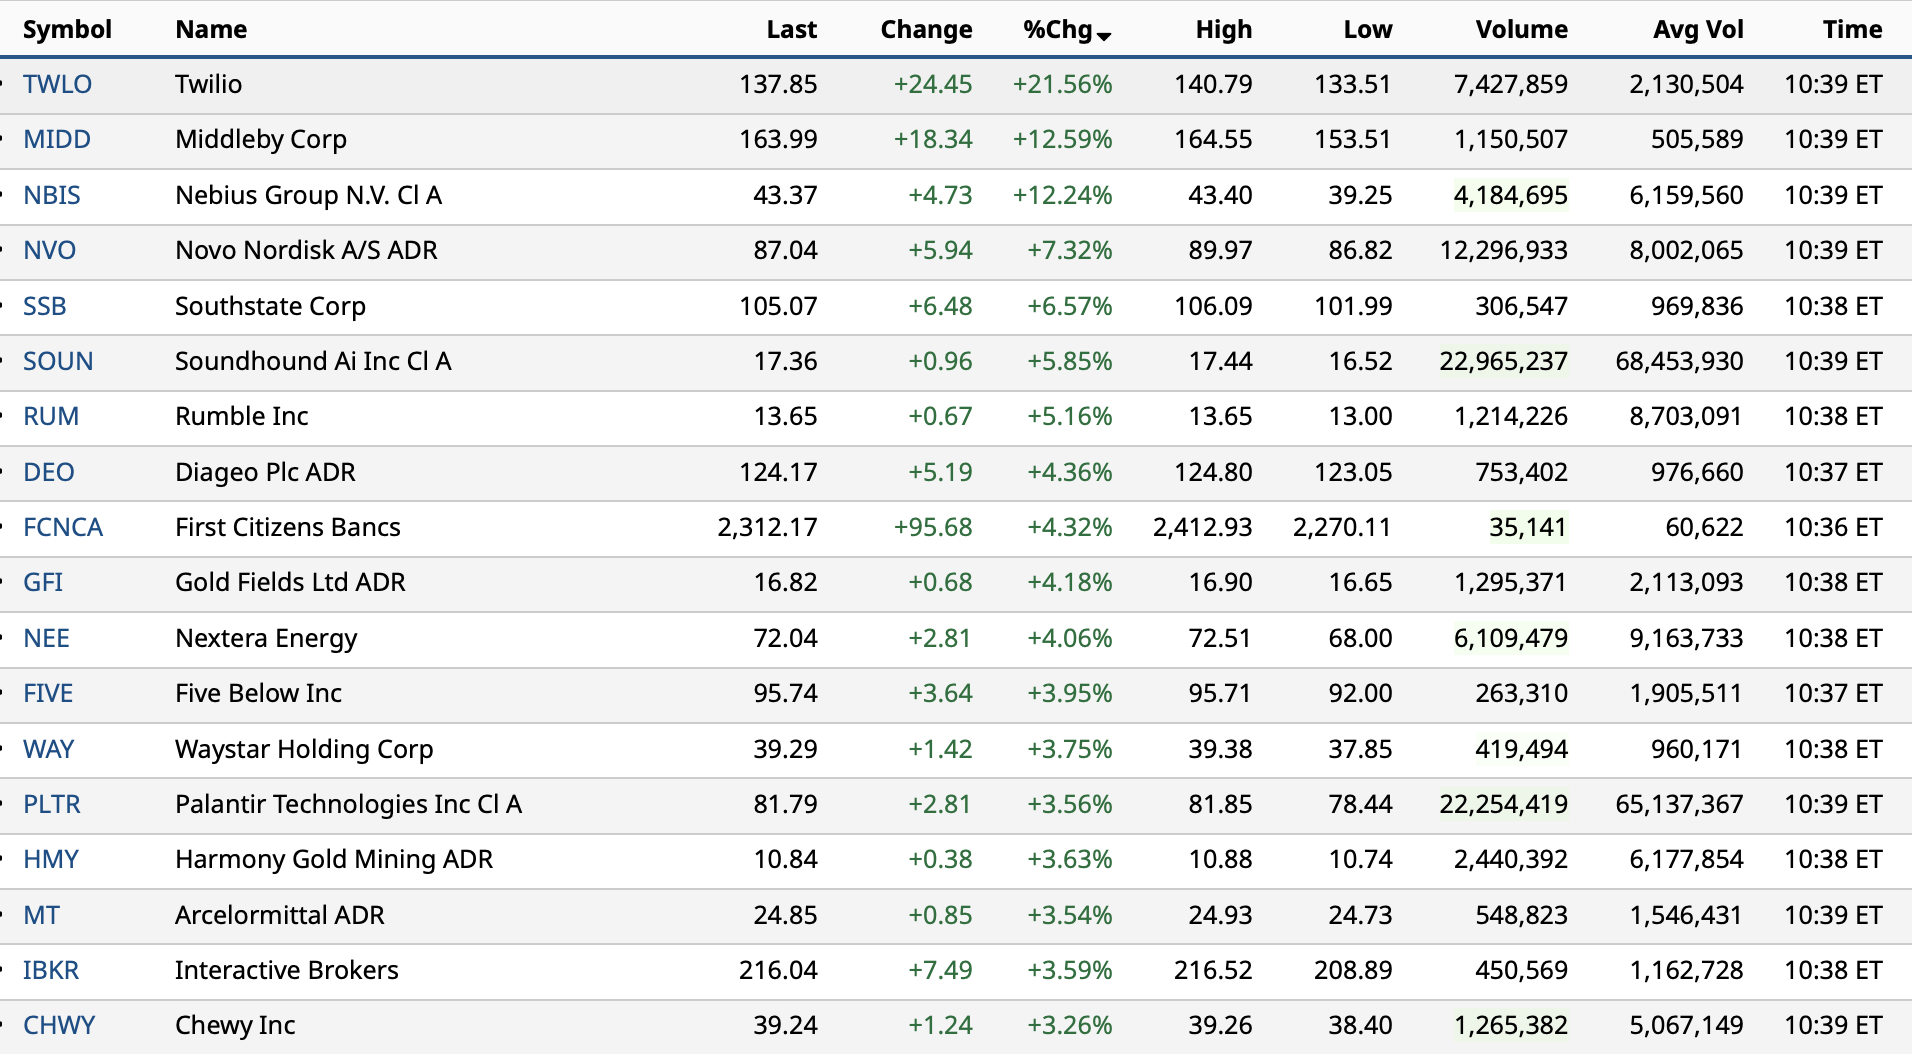Sort by the Volume column header
Viewport: 1912px width, 1054px height.
click(1521, 30)
